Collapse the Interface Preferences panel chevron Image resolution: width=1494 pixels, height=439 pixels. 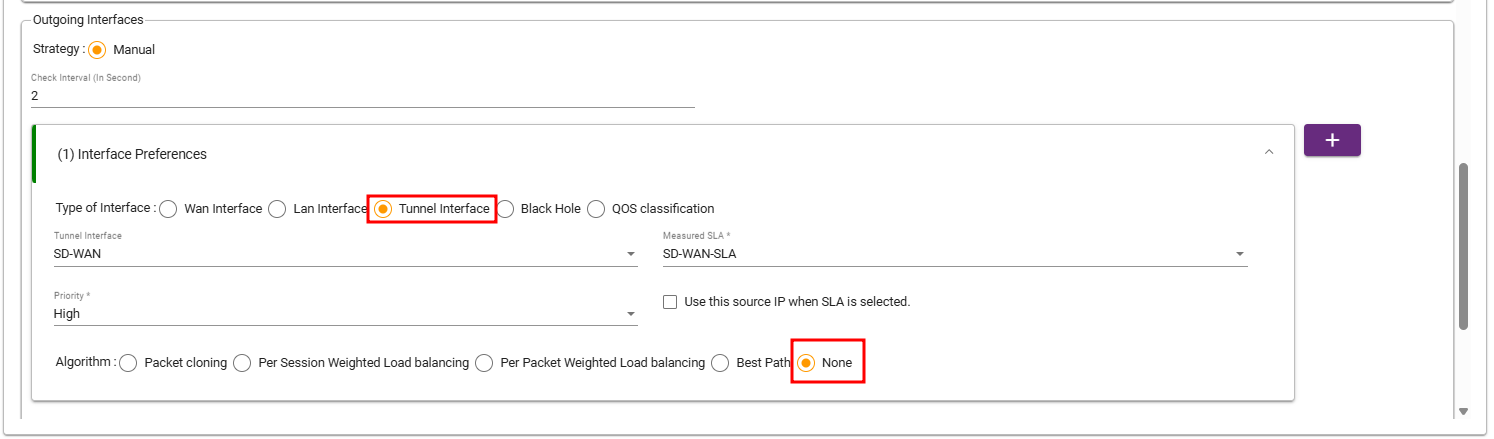[x=1269, y=152]
